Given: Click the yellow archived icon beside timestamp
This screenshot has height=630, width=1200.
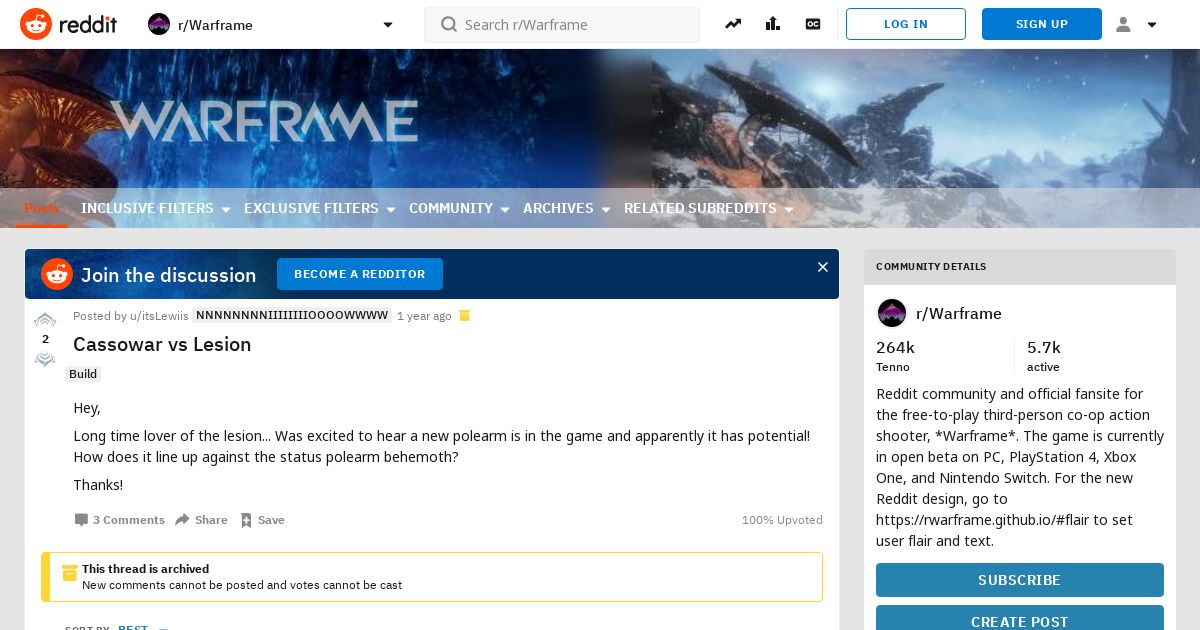Looking at the screenshot, I should (464, 316).
